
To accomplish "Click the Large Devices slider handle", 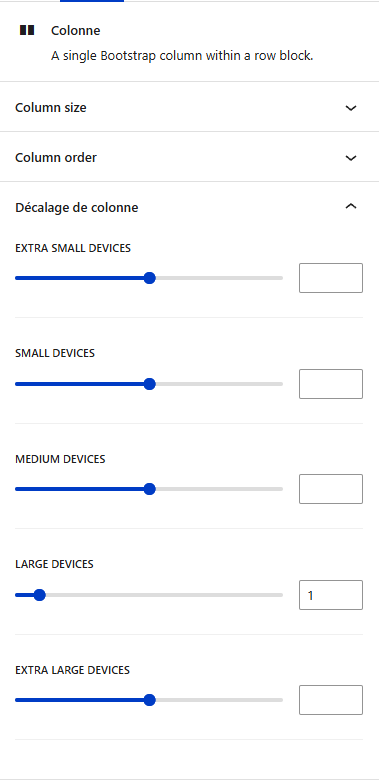I will [x=39, y=595].
